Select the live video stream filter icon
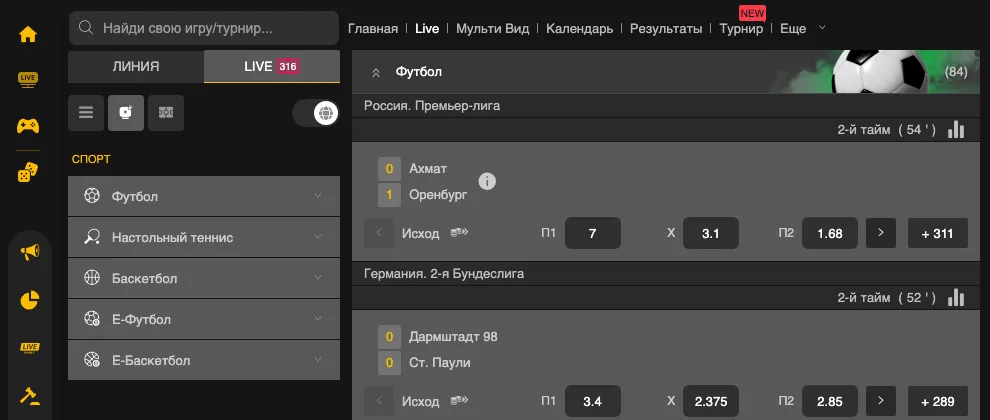Viewport: 990px width, 420px height. coord(126,113)
